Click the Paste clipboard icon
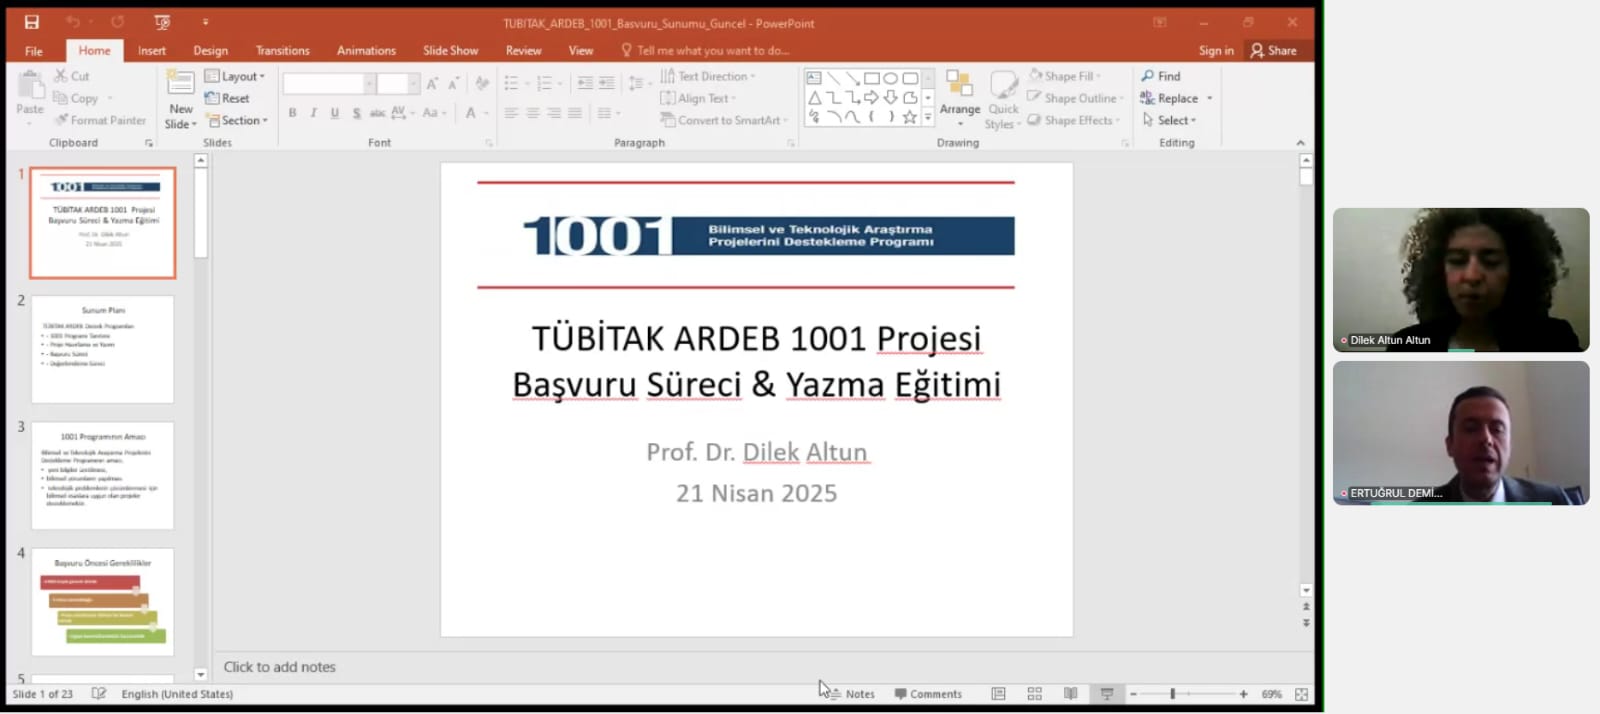Screen dimensions: 1600x714 click(30, 86)
